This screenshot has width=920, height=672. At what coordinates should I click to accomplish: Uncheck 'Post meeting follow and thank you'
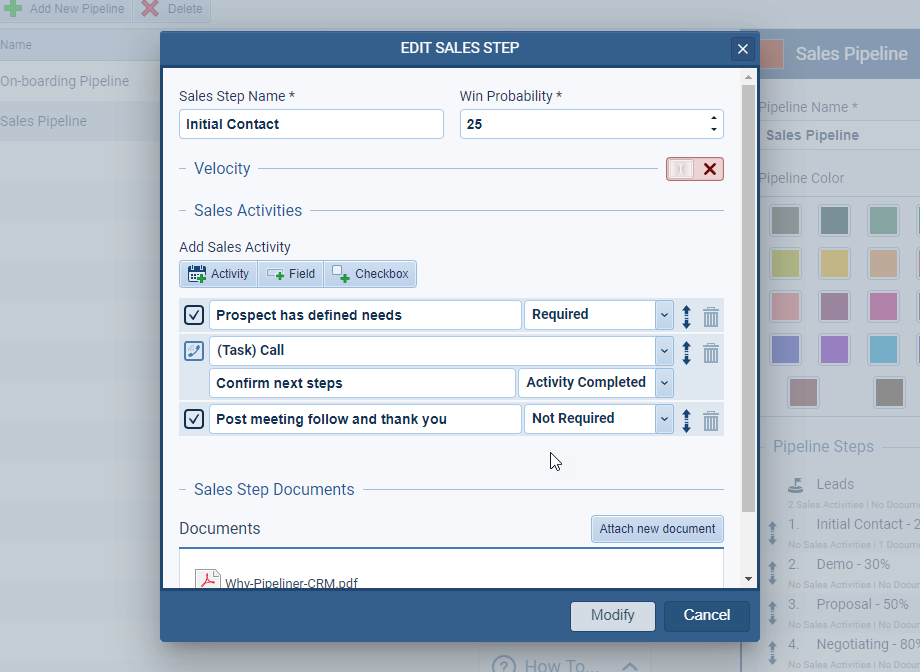click(193, 419)
